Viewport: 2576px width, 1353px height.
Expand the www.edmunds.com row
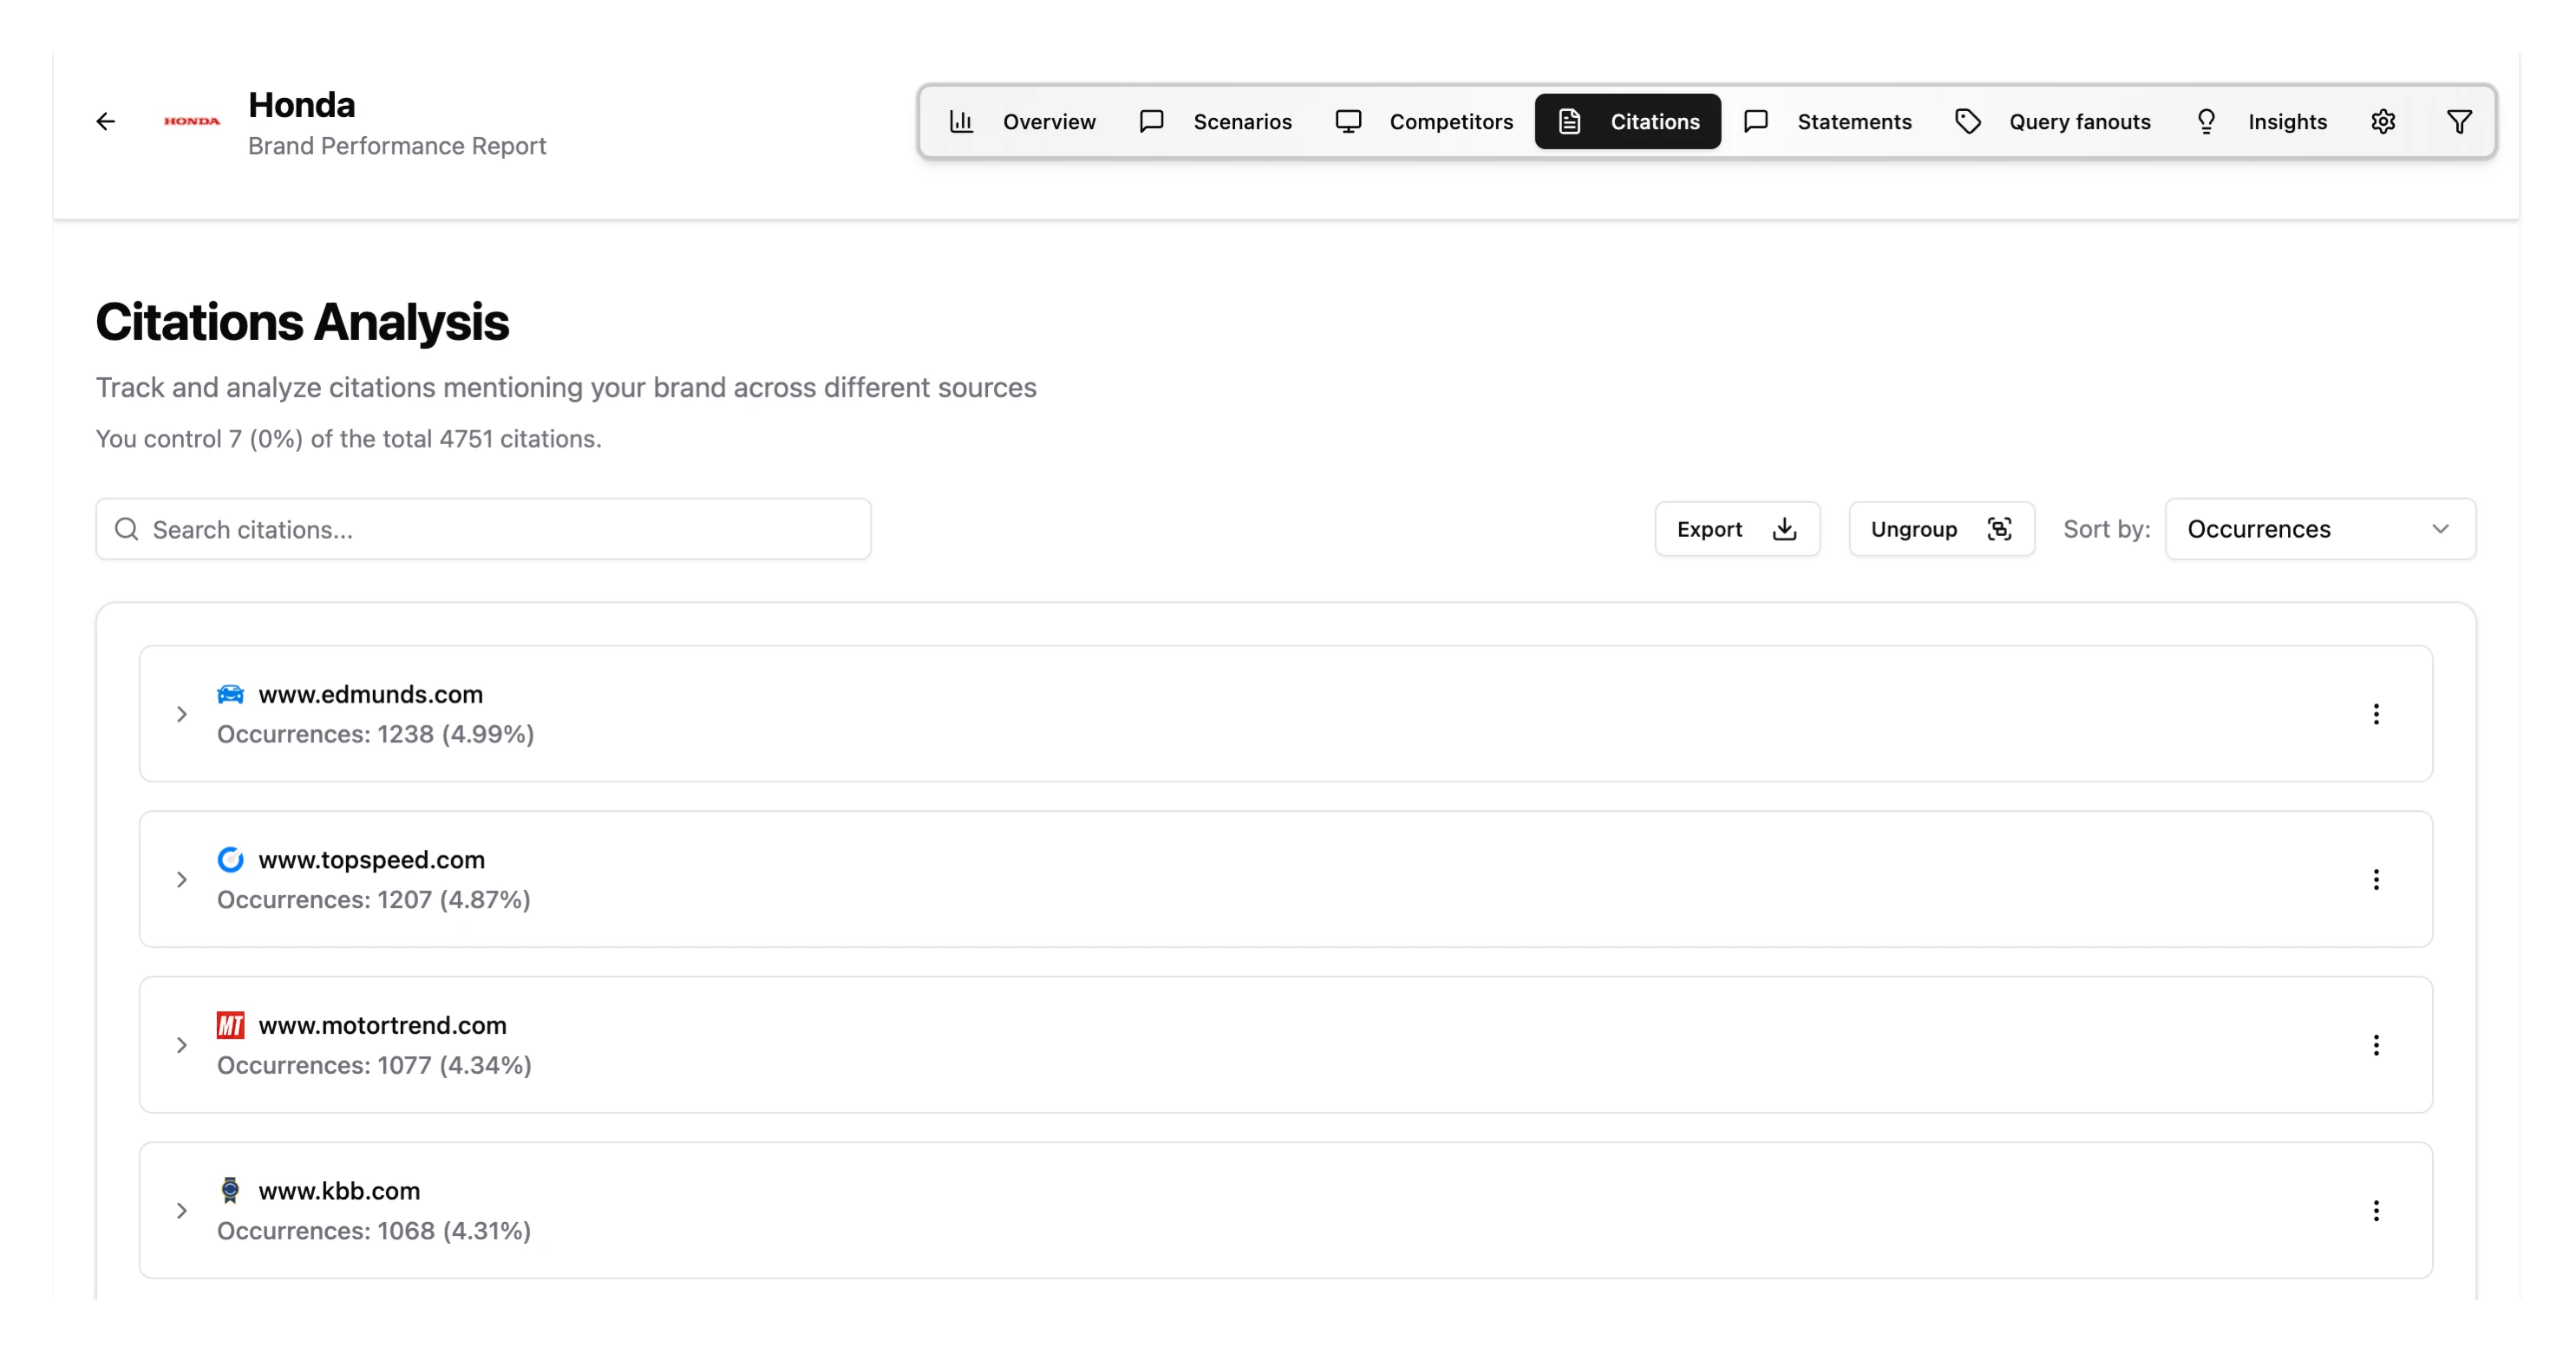182,714
